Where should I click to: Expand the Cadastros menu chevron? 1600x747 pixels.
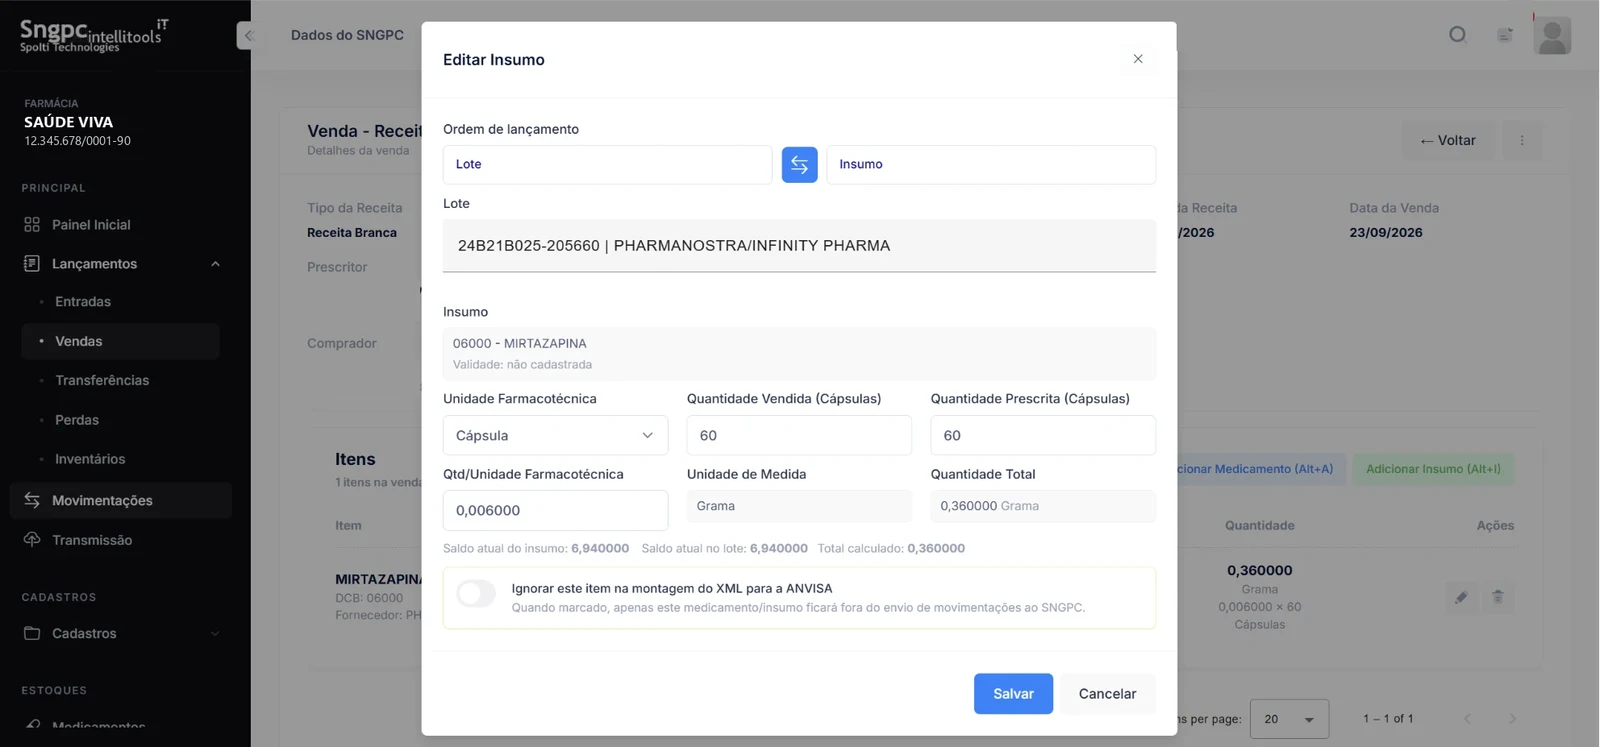[x=215, y=633]
